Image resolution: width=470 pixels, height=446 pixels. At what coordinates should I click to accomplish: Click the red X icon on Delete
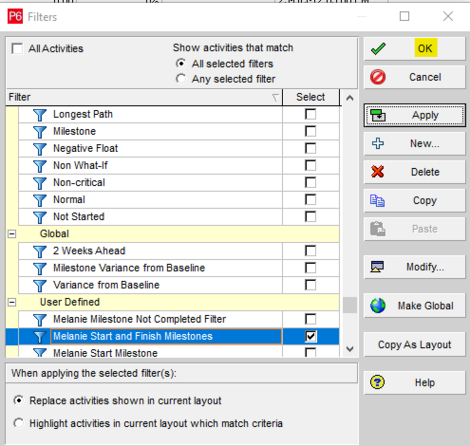[x=378, y=172]
